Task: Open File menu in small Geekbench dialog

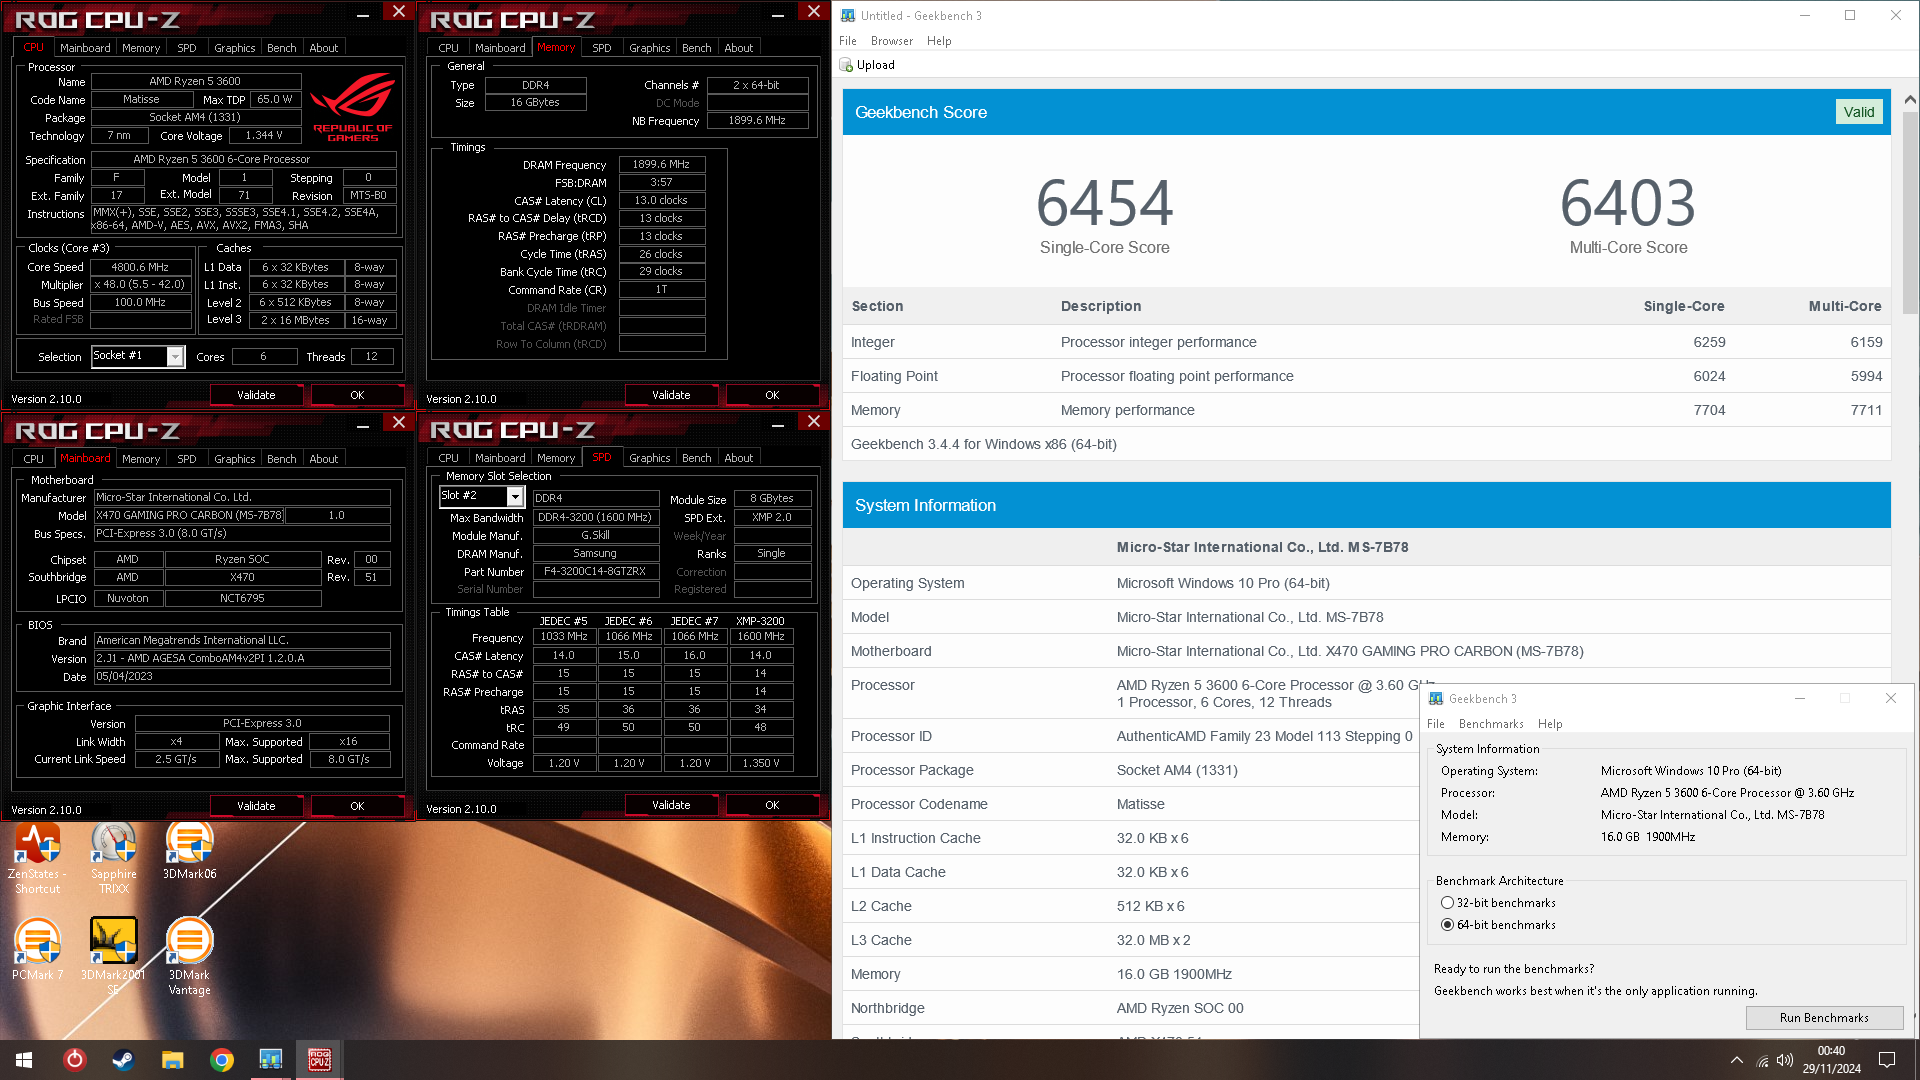Action: tap(1436, 724)
